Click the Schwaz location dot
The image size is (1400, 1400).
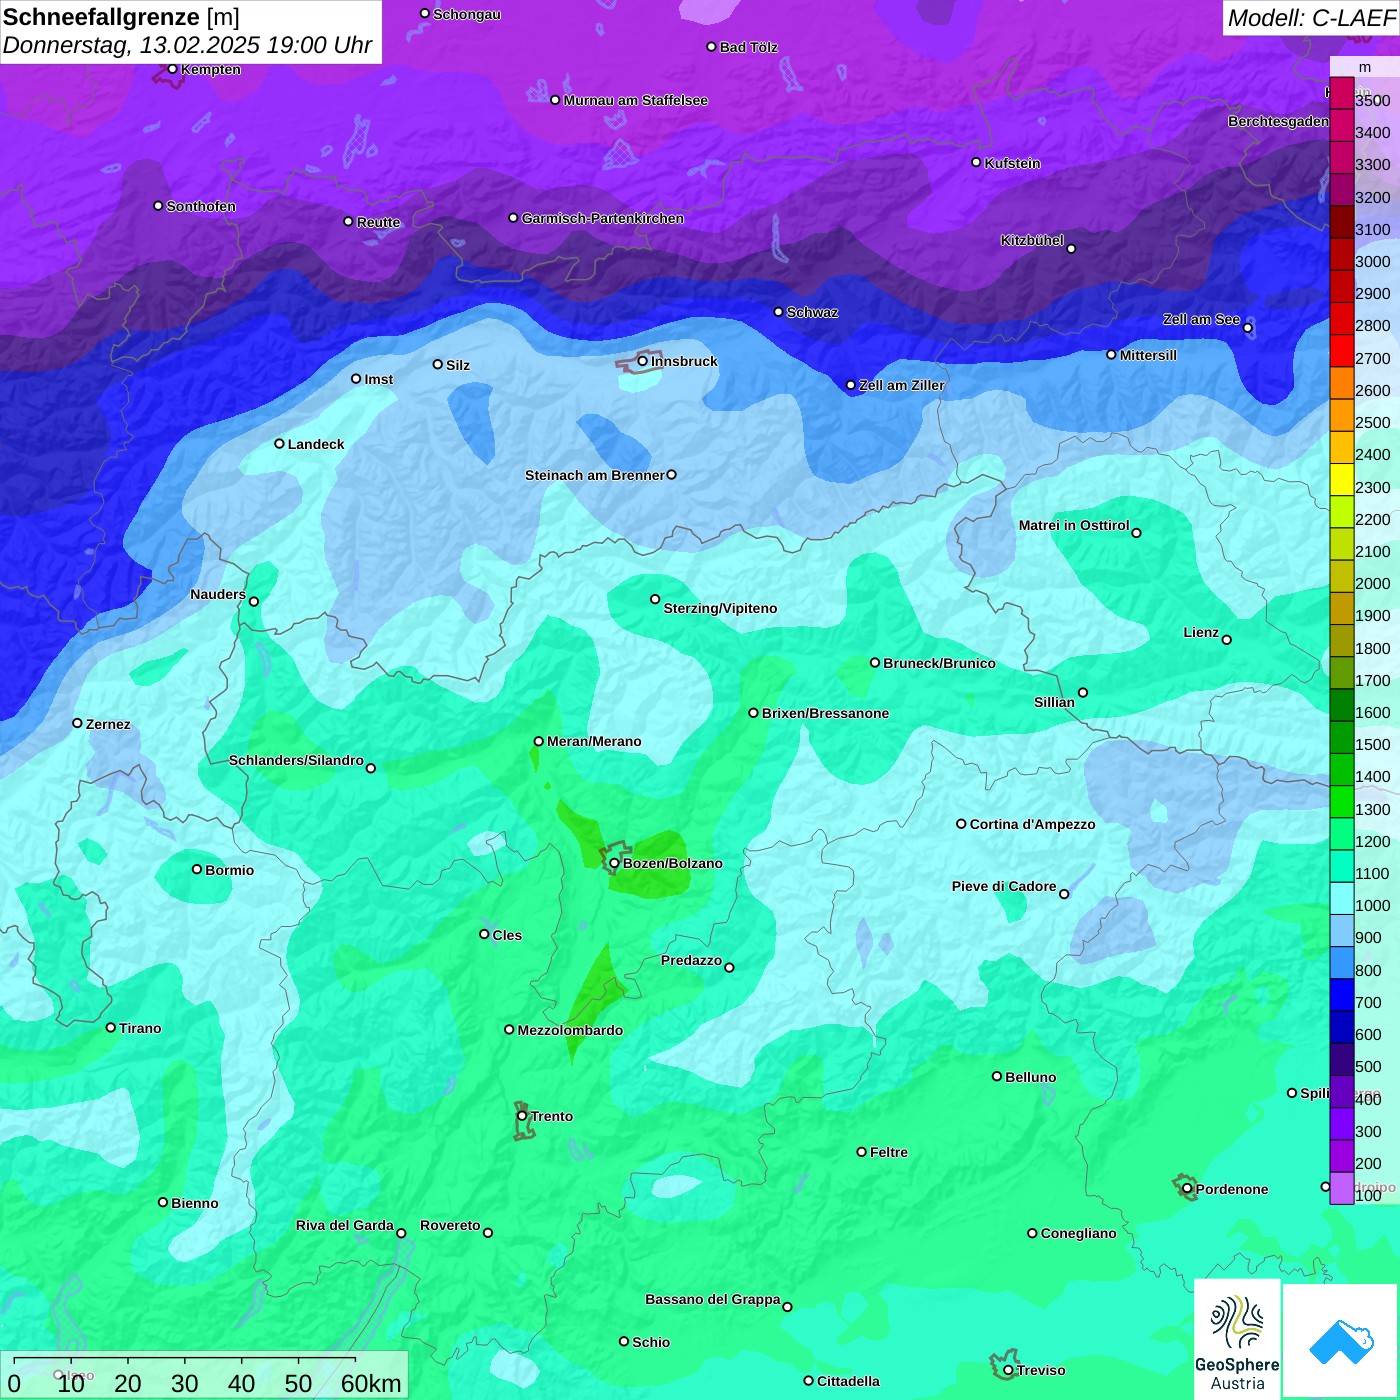tap(778, 312)
